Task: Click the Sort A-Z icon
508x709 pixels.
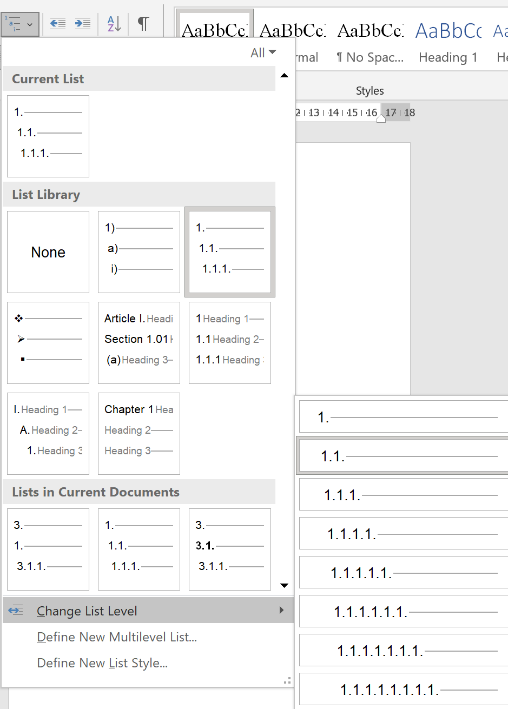Action: (114, 24)
